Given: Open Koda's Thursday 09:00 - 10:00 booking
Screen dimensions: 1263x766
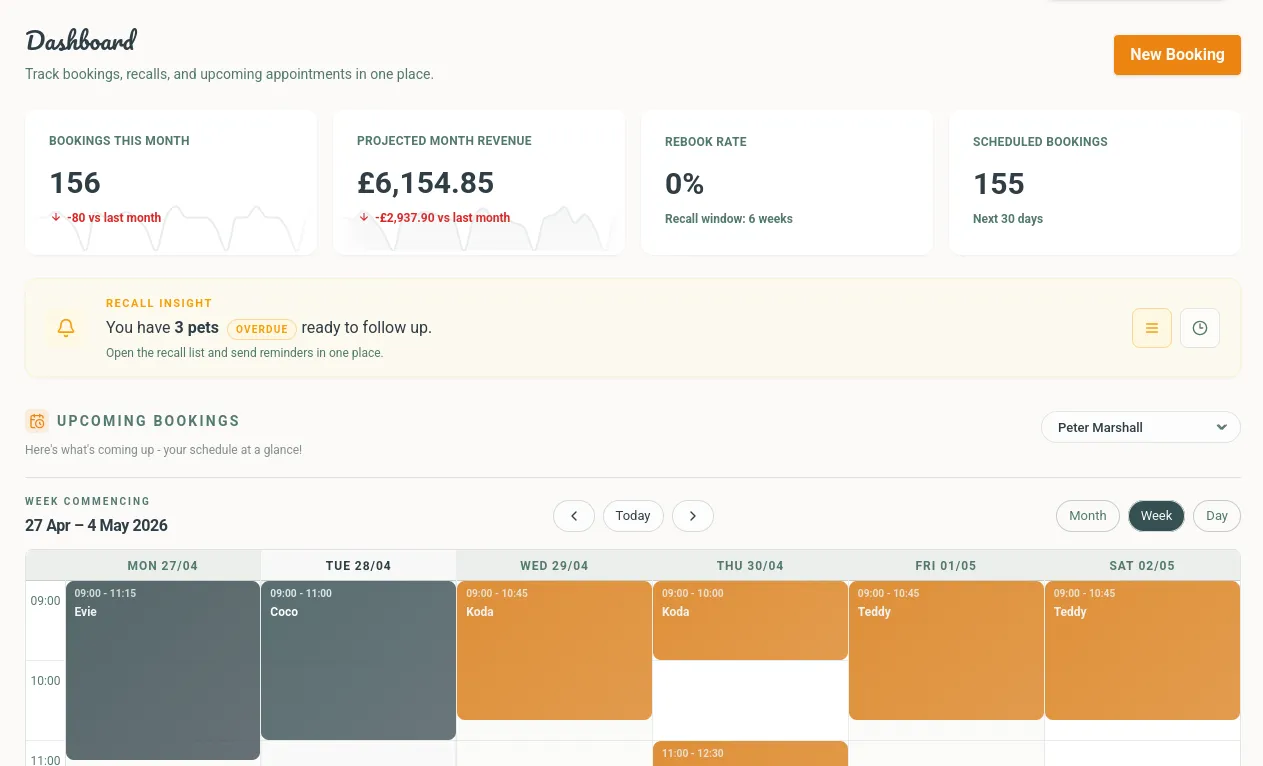Looking at the screenshot, I should 750,620.
